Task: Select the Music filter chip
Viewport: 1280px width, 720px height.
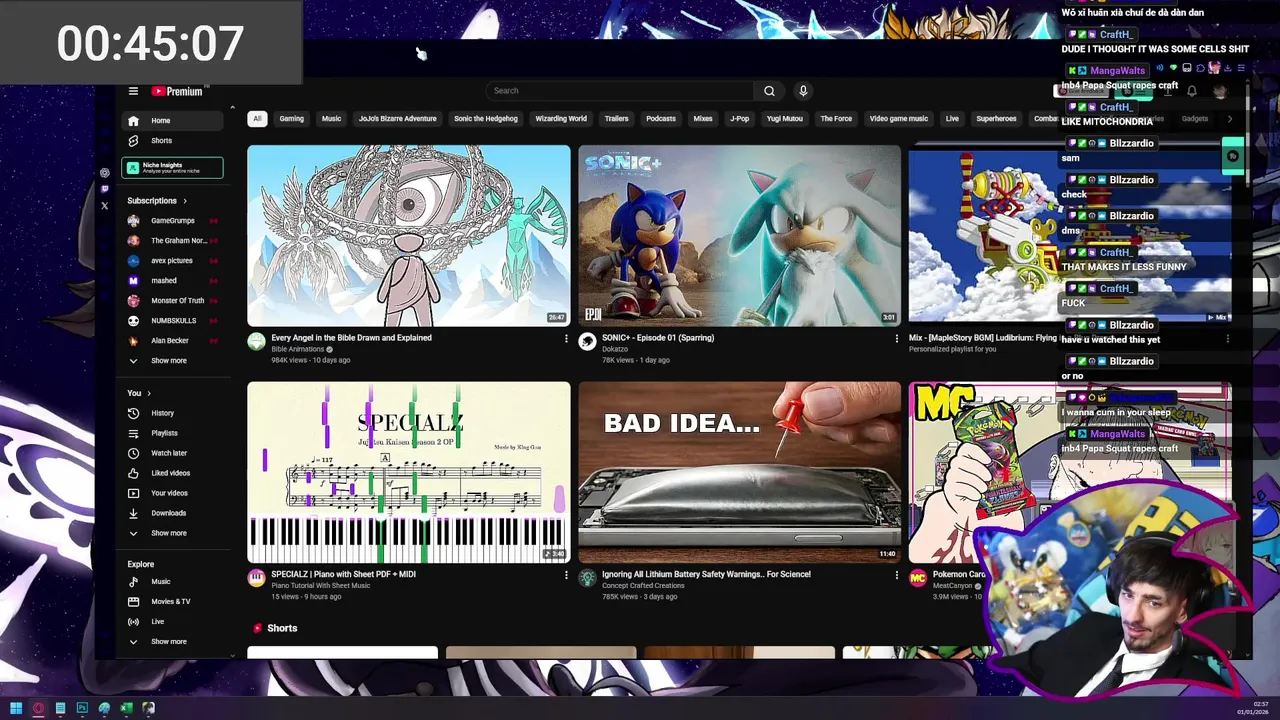Action: [x=331, y=119]
